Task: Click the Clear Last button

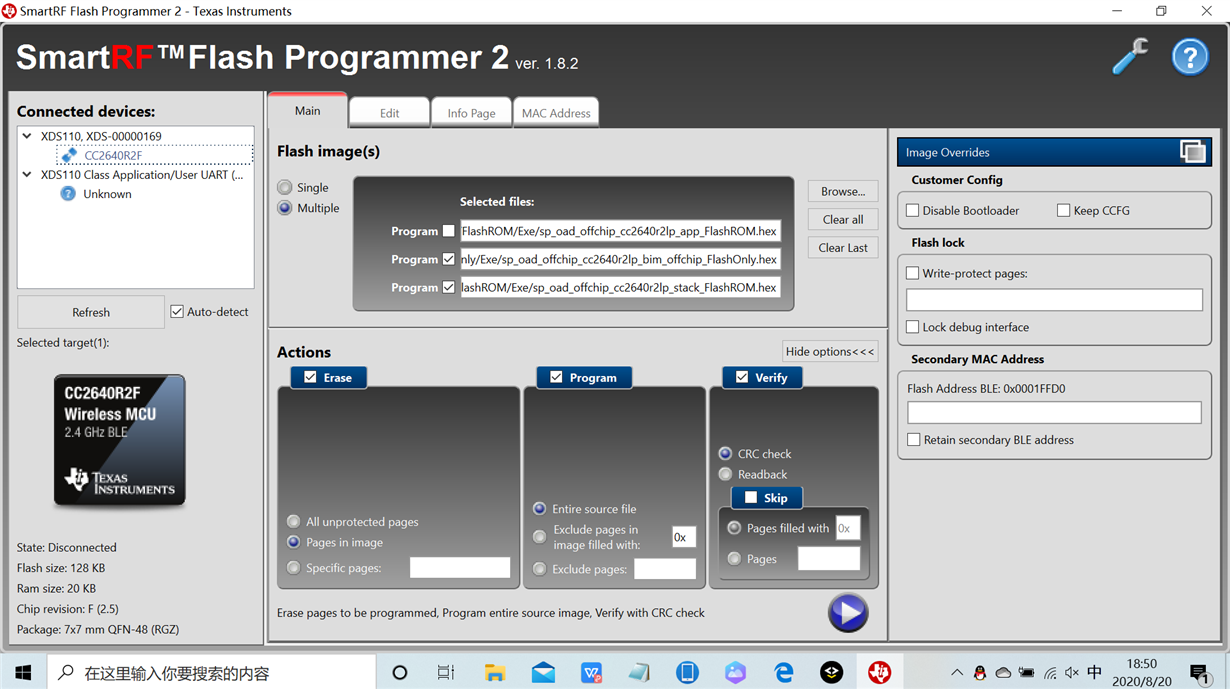Action: [843, 247]
